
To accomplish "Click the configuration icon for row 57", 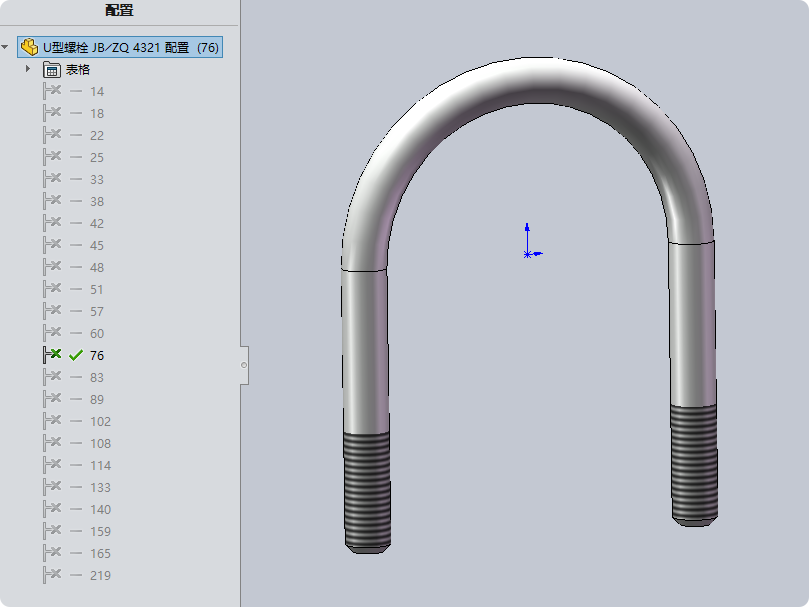I will (52, 311).
